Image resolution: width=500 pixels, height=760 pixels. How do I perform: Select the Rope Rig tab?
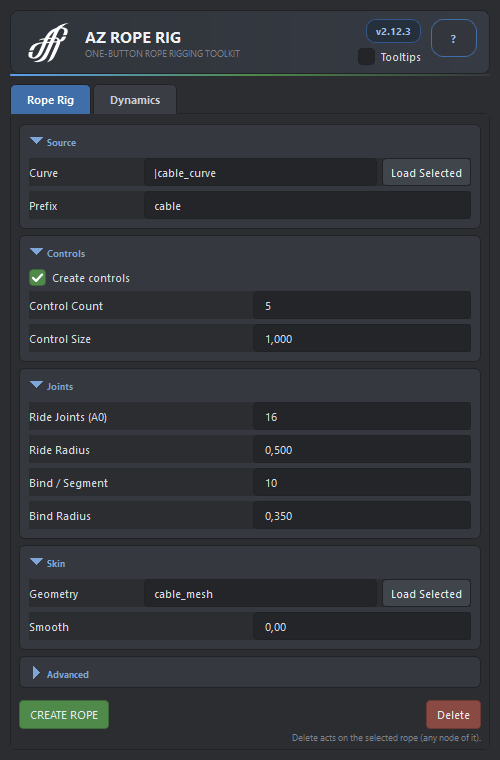(50, 100)
